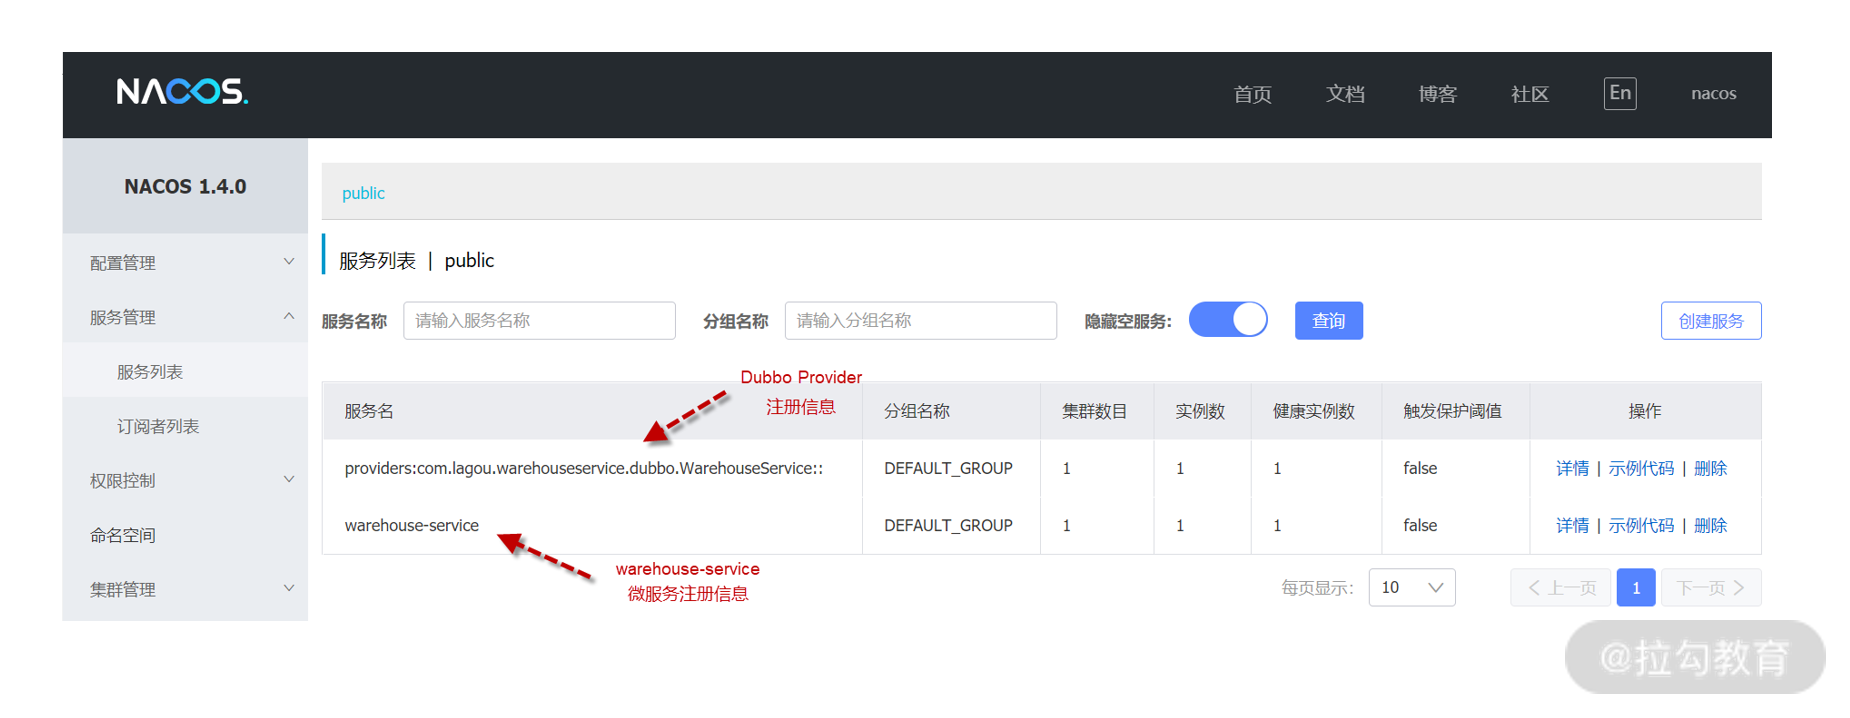Toggle the hide empty services switch
The image size is (1850, 718).
[x=1227, y=320]
